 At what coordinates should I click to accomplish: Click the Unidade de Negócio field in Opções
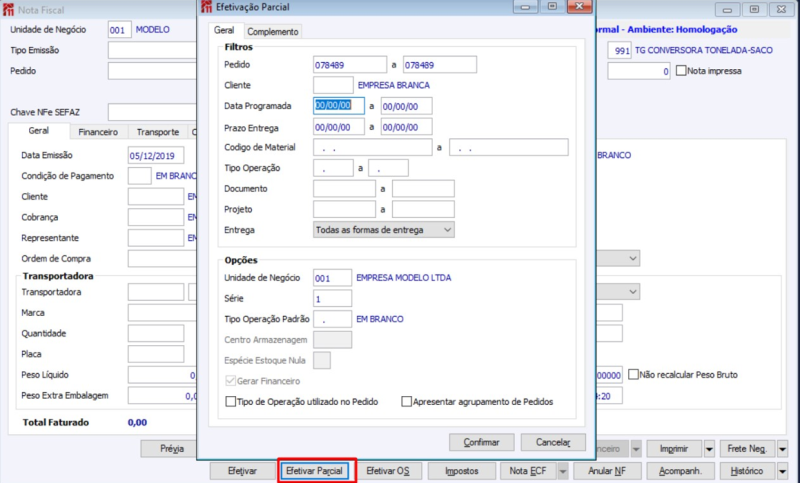point(332,278)
